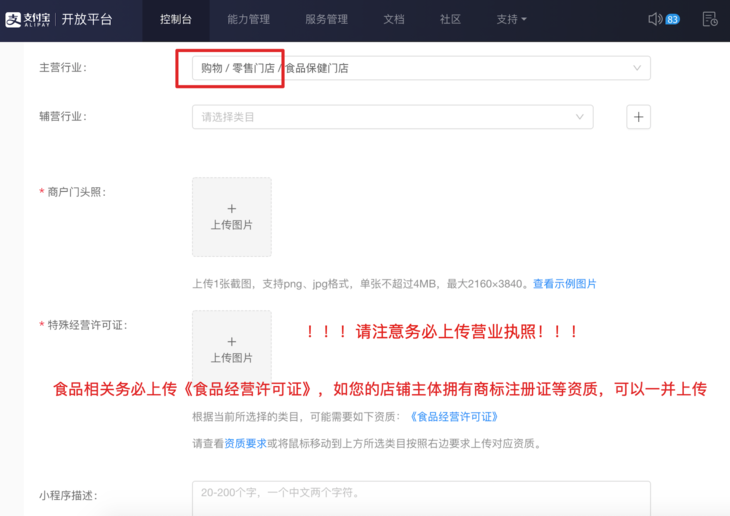Open 《食品经营许可证》 link
Image resolution: width=730 pixels, height=516 pixels.
[x=454, y=417]
